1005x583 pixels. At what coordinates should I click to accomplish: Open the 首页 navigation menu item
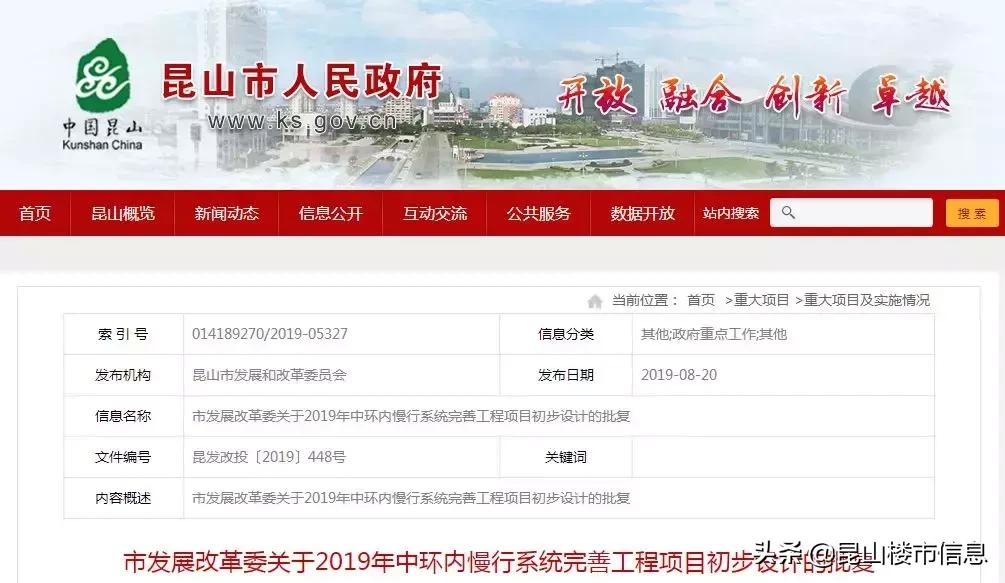pyautogui.click(x=35, y=213)
